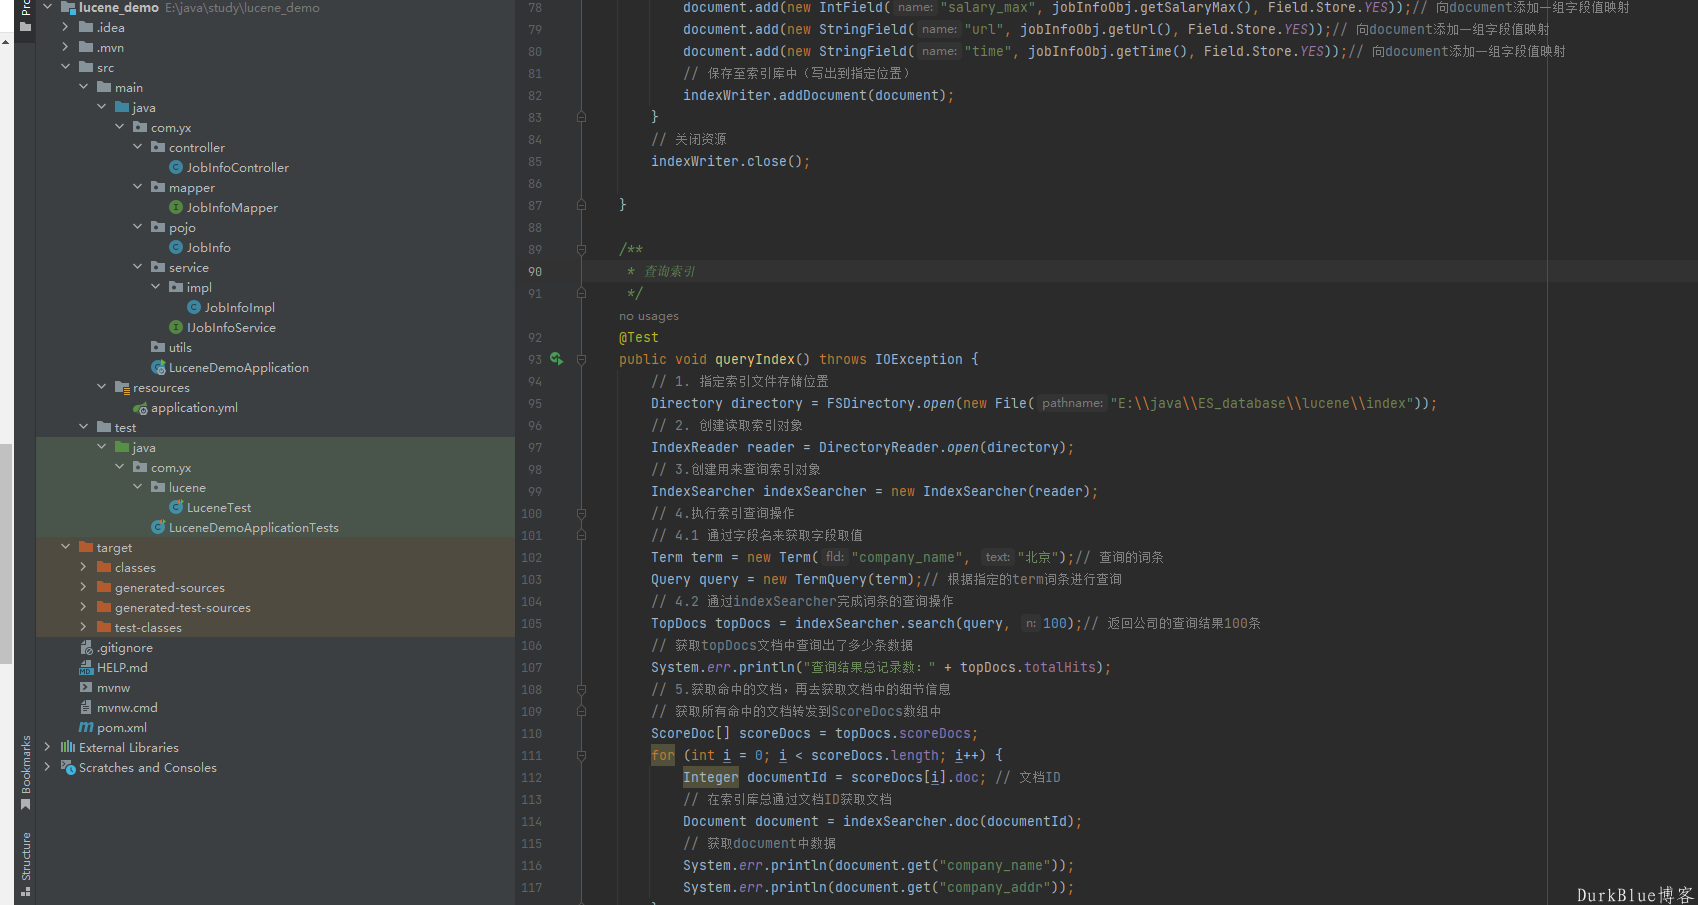Viewport: 1698px width, 905px height.
Task: Collapse the target folder
Action: point(65,547)
